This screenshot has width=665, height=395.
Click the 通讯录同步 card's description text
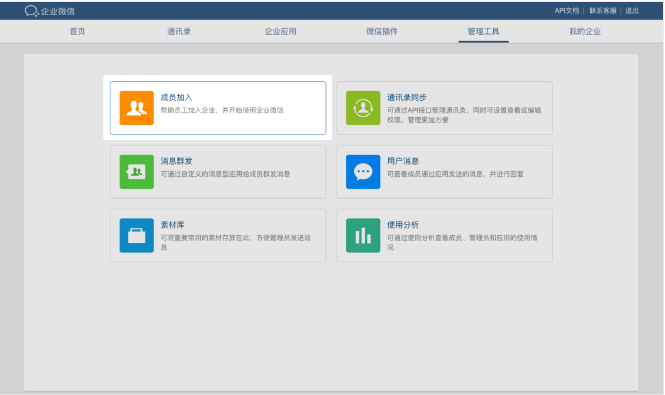[464, 115]
